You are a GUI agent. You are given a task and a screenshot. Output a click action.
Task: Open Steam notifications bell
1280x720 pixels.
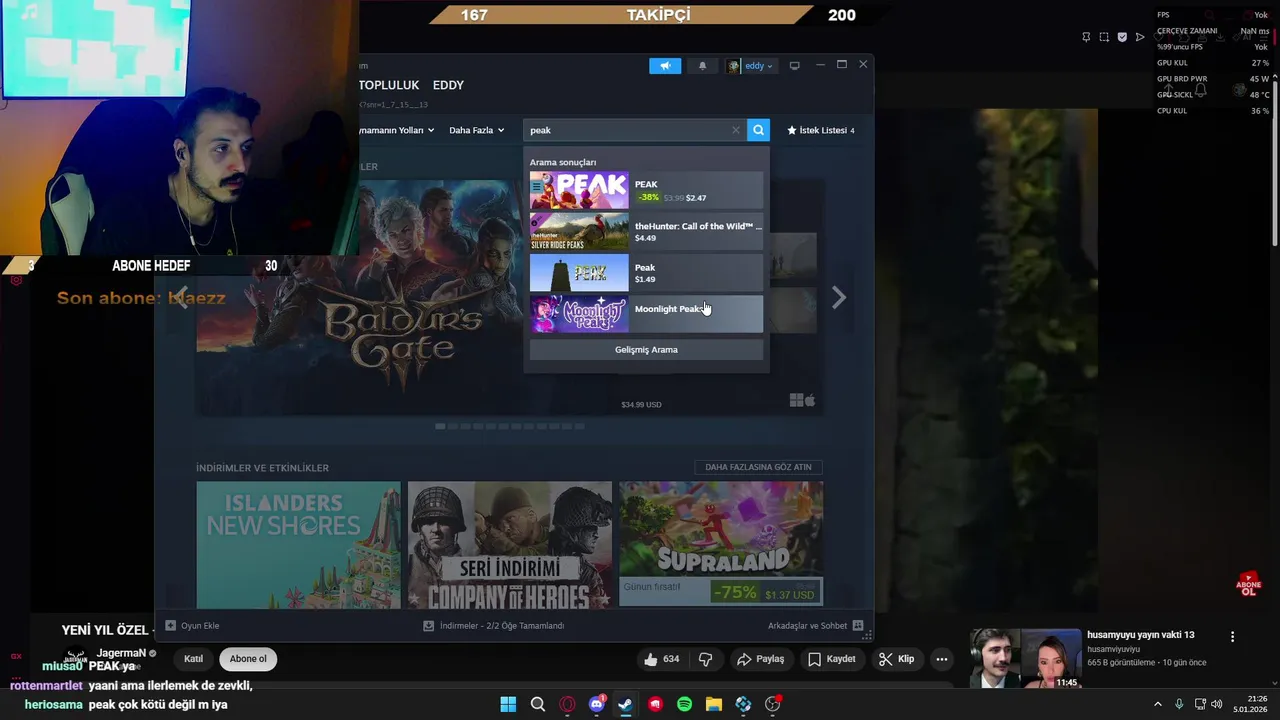point(702,66)
